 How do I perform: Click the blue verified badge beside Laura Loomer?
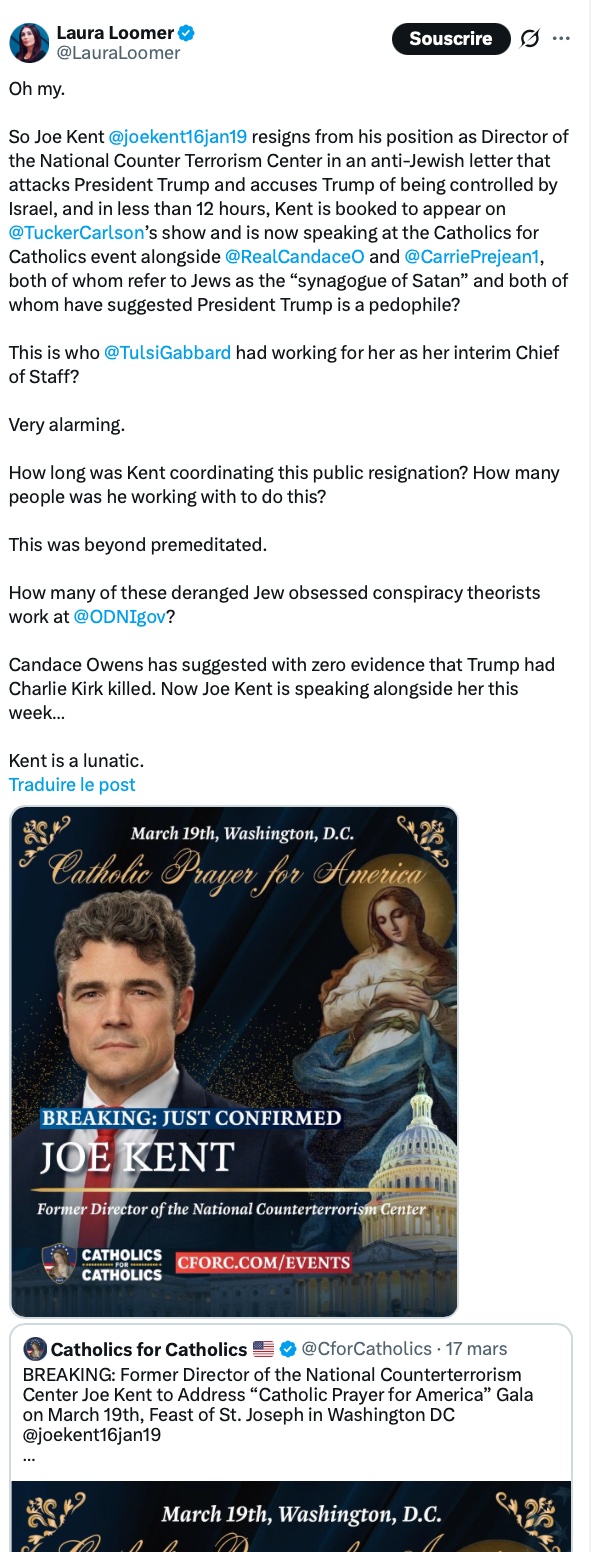186,33
